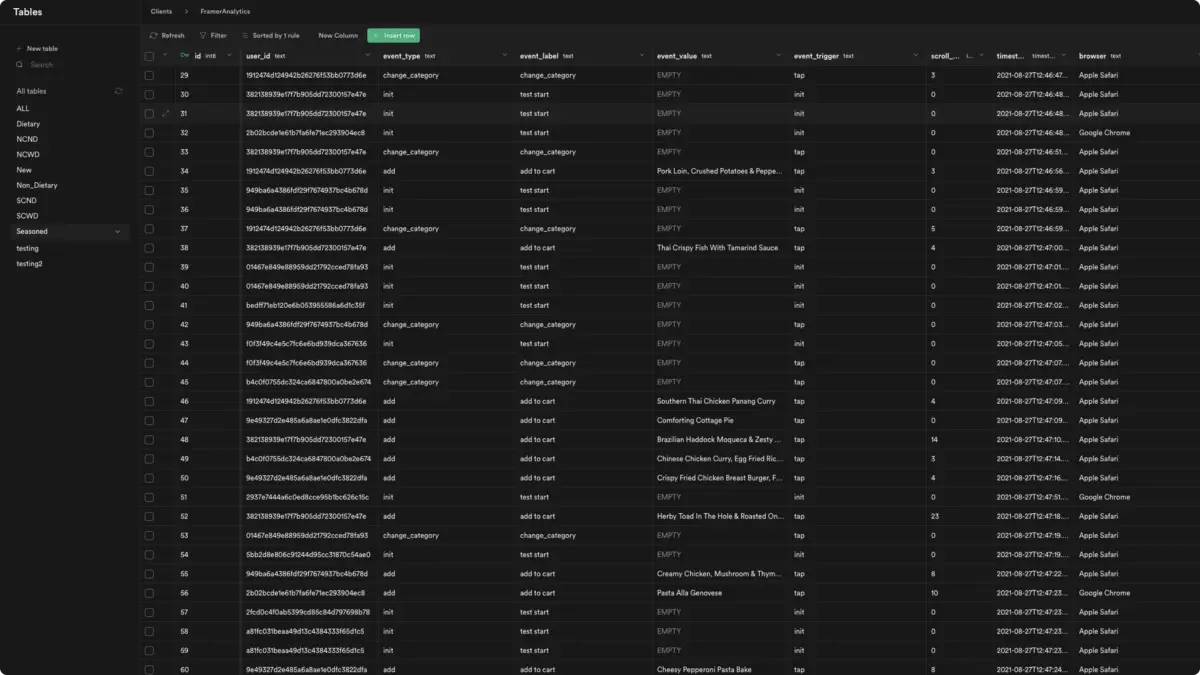Open the timestamp column header dropdown
Viewport: 1200px width, 675px height.
pos(1063,56)
